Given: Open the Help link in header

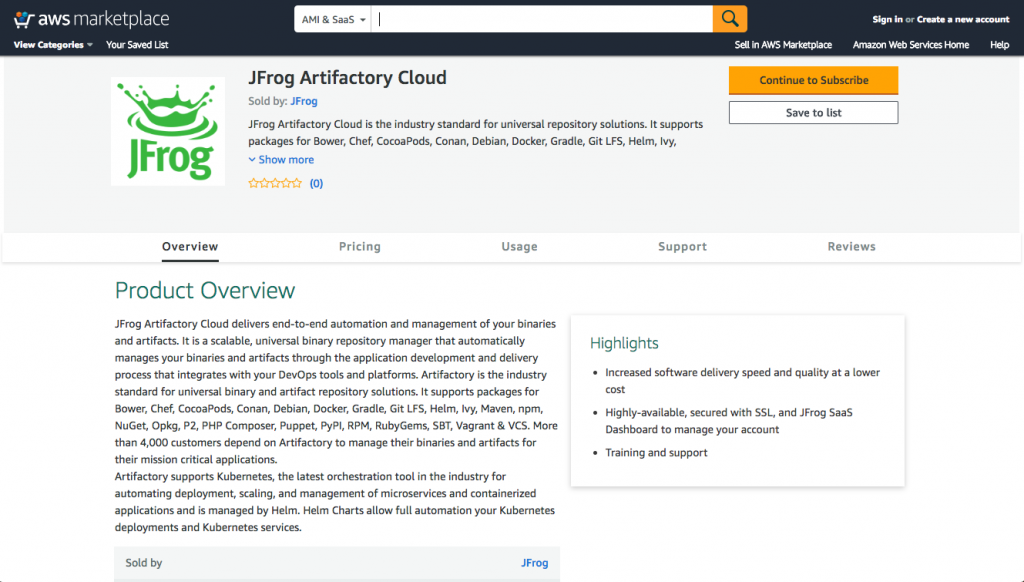Looking at the screenshot, I should click(999, 45).
